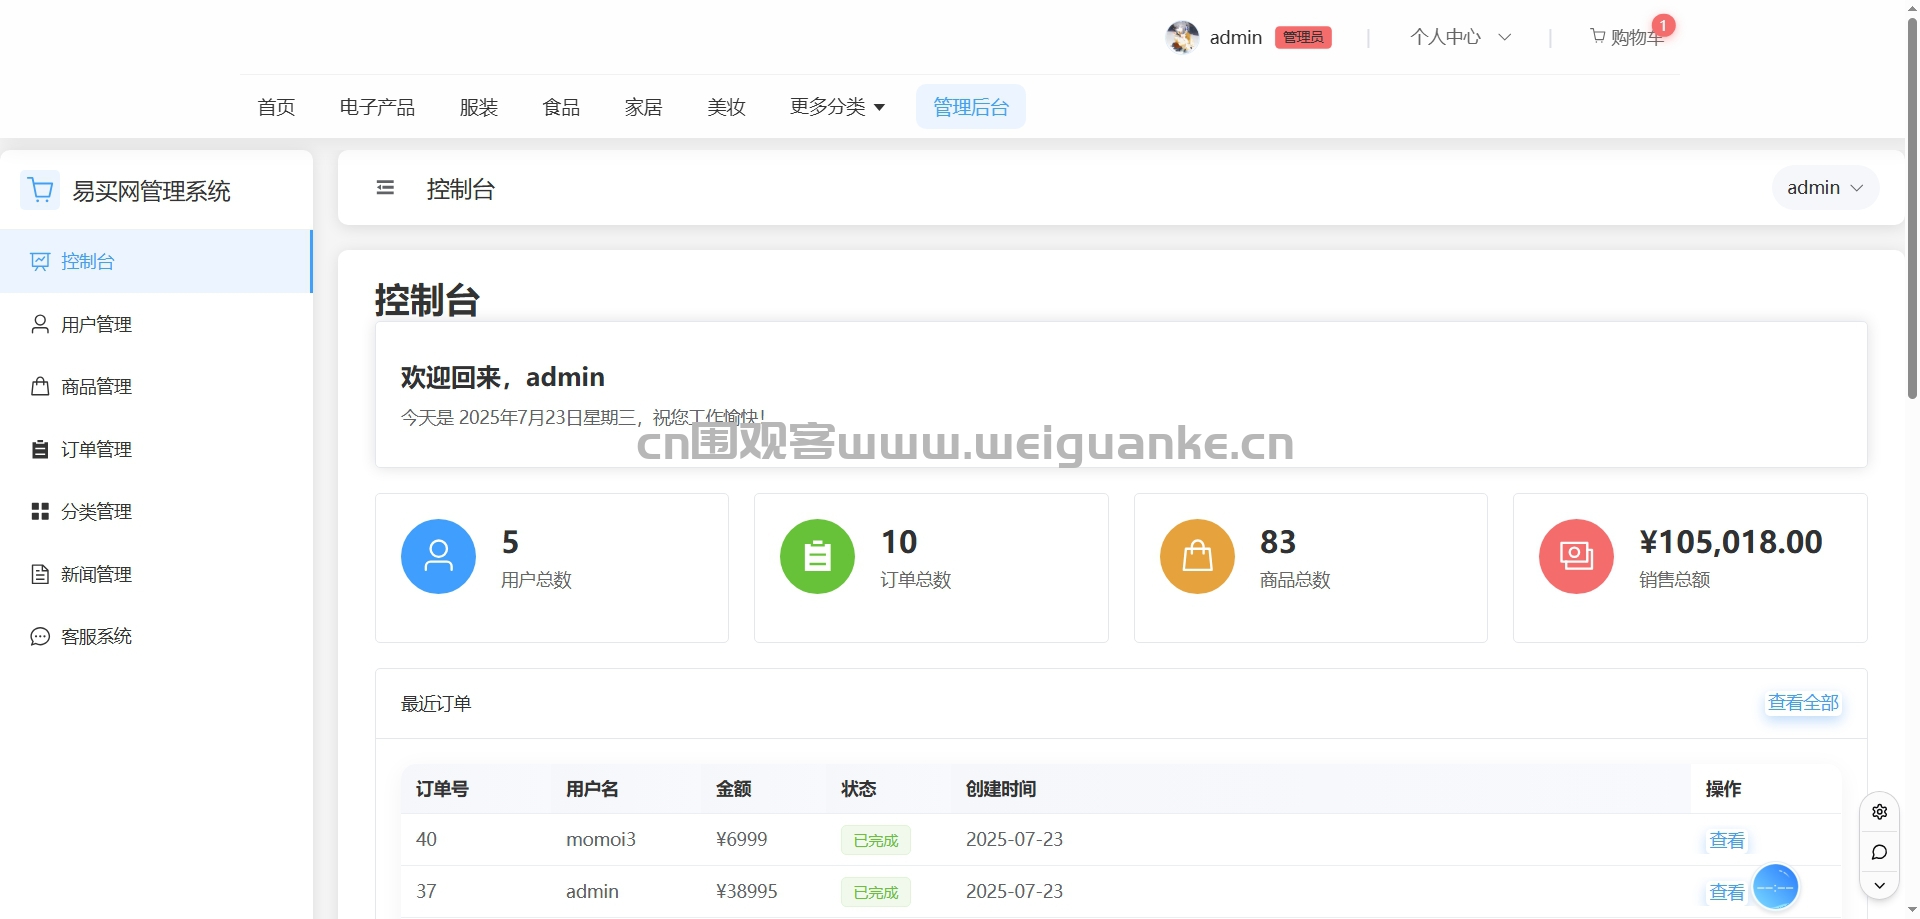The width and height of the screenshot is (1920, 919).
Task: Open the floating chat bubble icon
Action: tap(1880, 852)
